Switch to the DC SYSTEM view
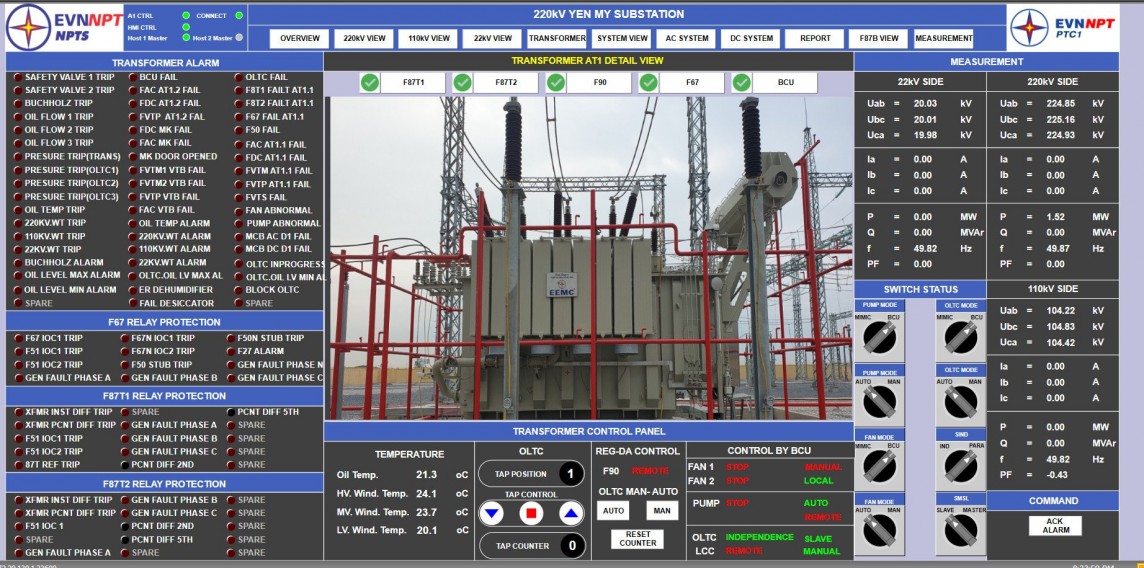The height and width of the screenshot is (568, 1144). point(751,38)
